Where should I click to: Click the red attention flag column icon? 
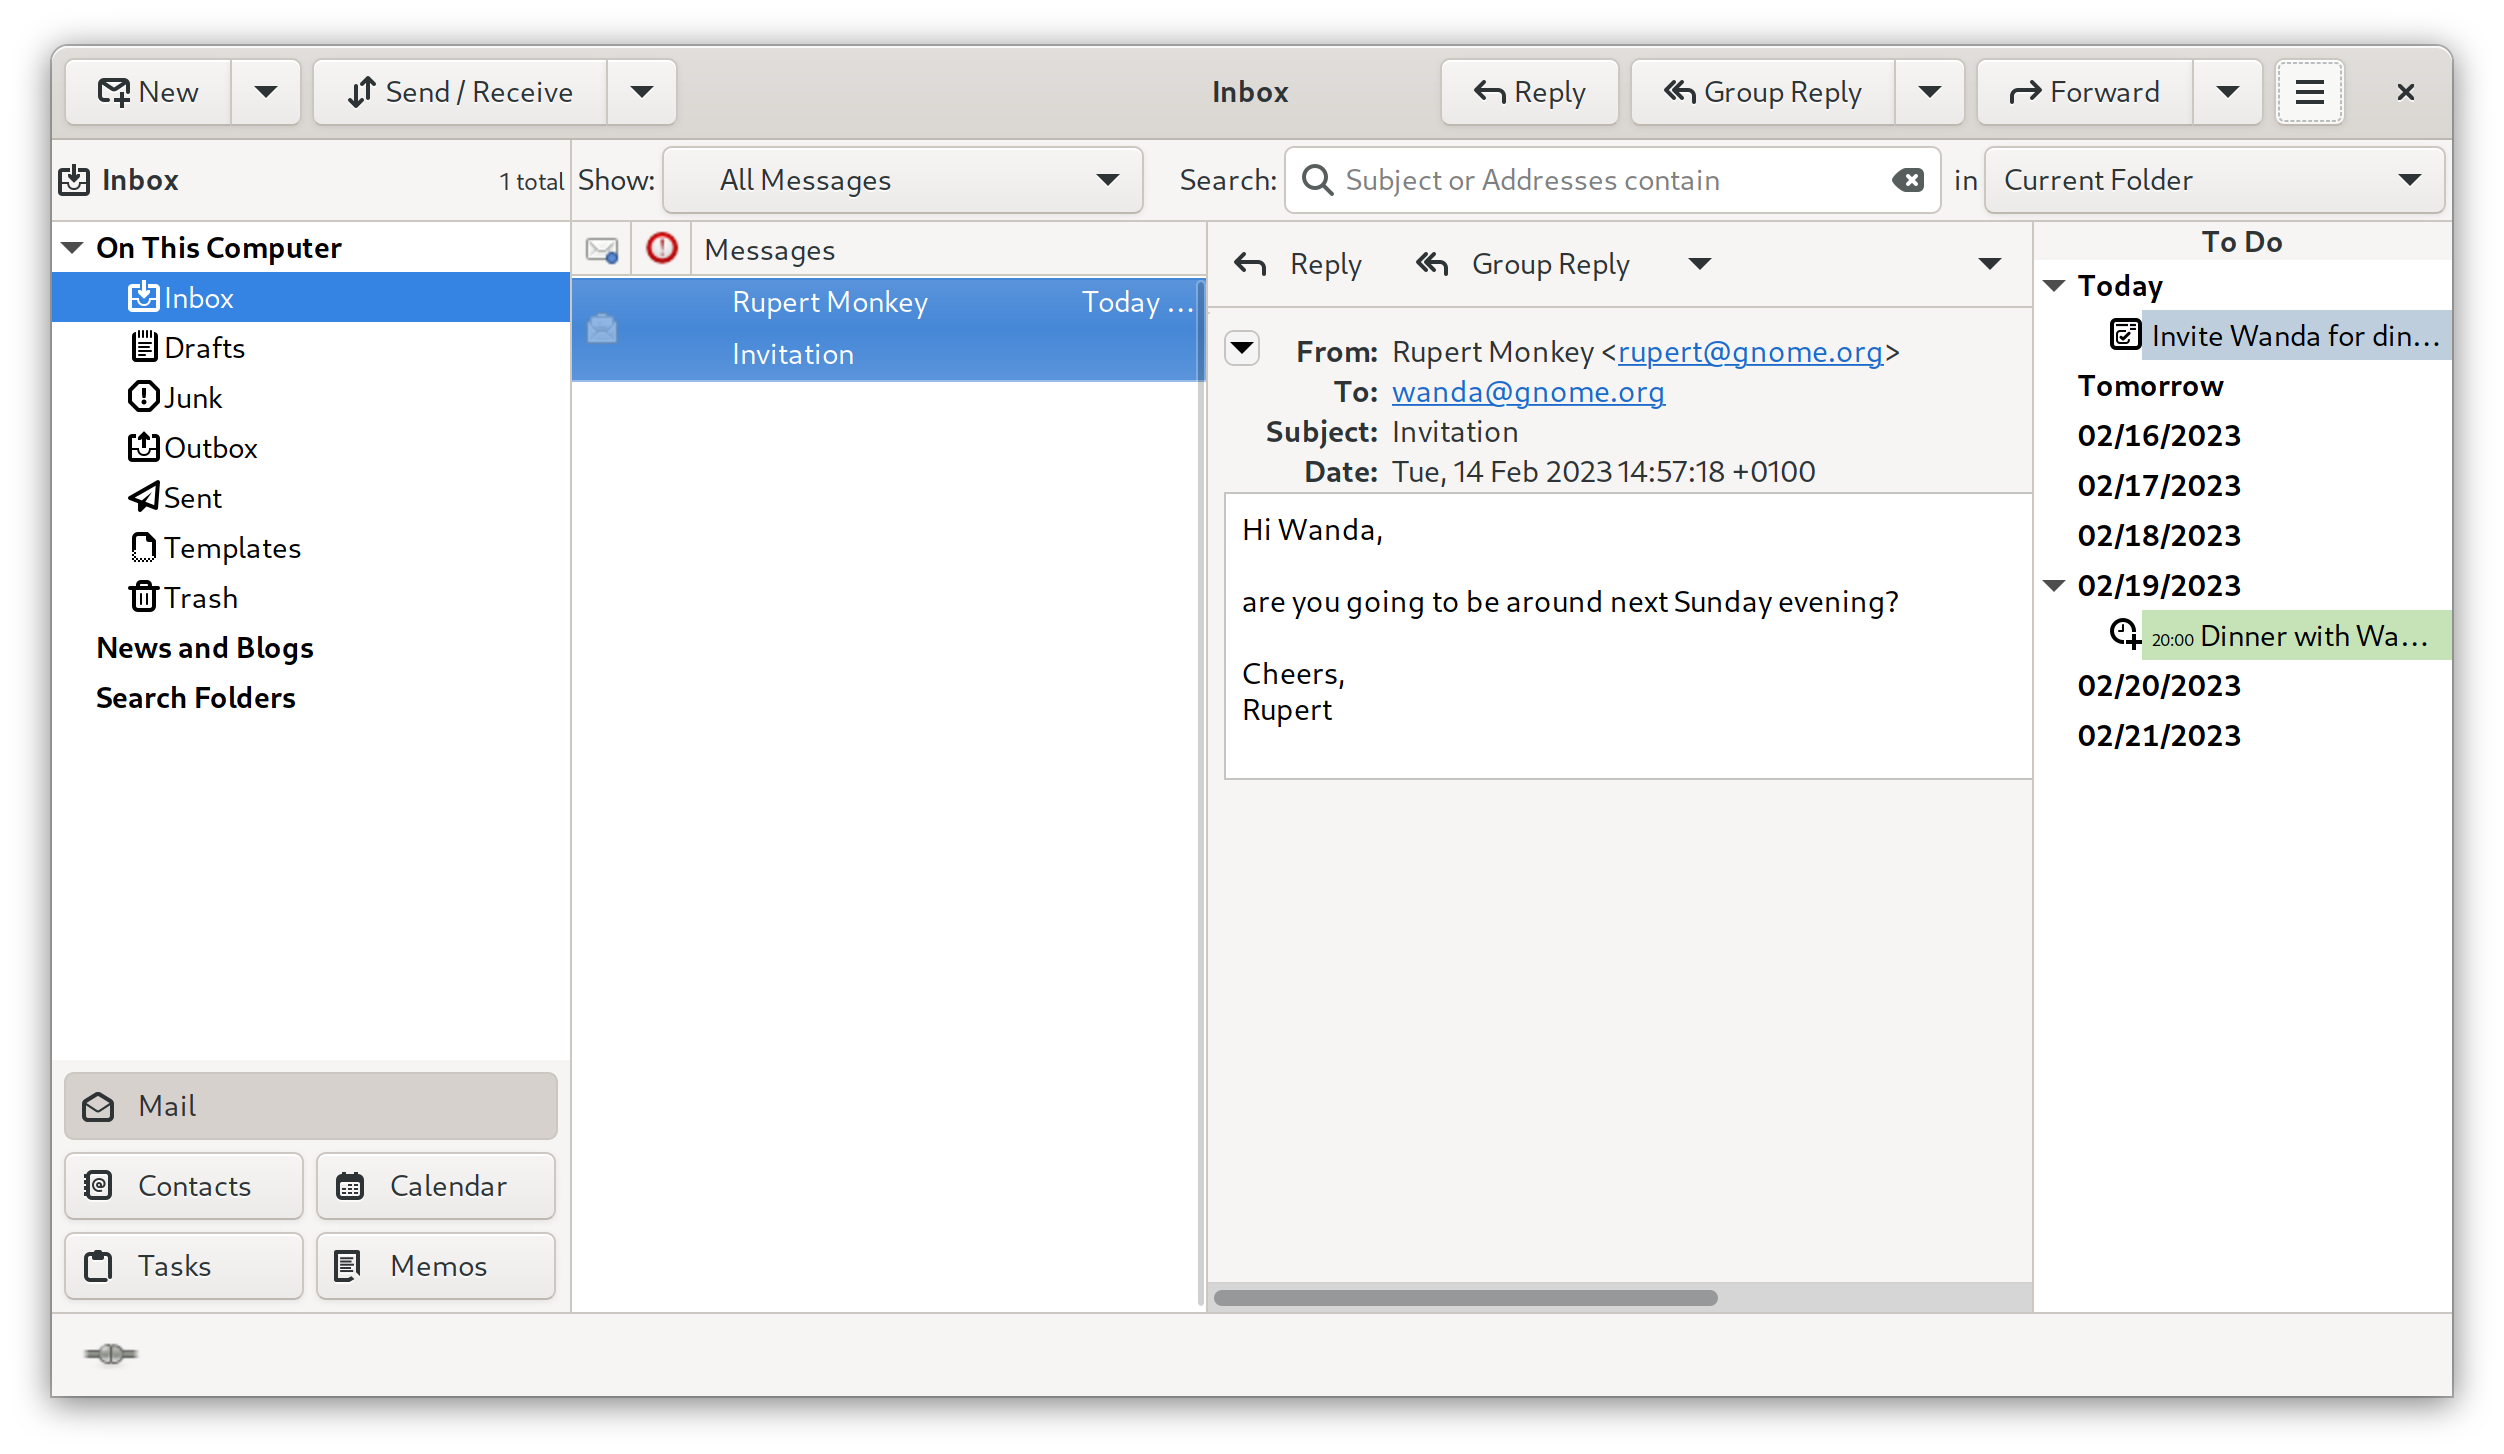pyautogui.click(x=661, y=249)
